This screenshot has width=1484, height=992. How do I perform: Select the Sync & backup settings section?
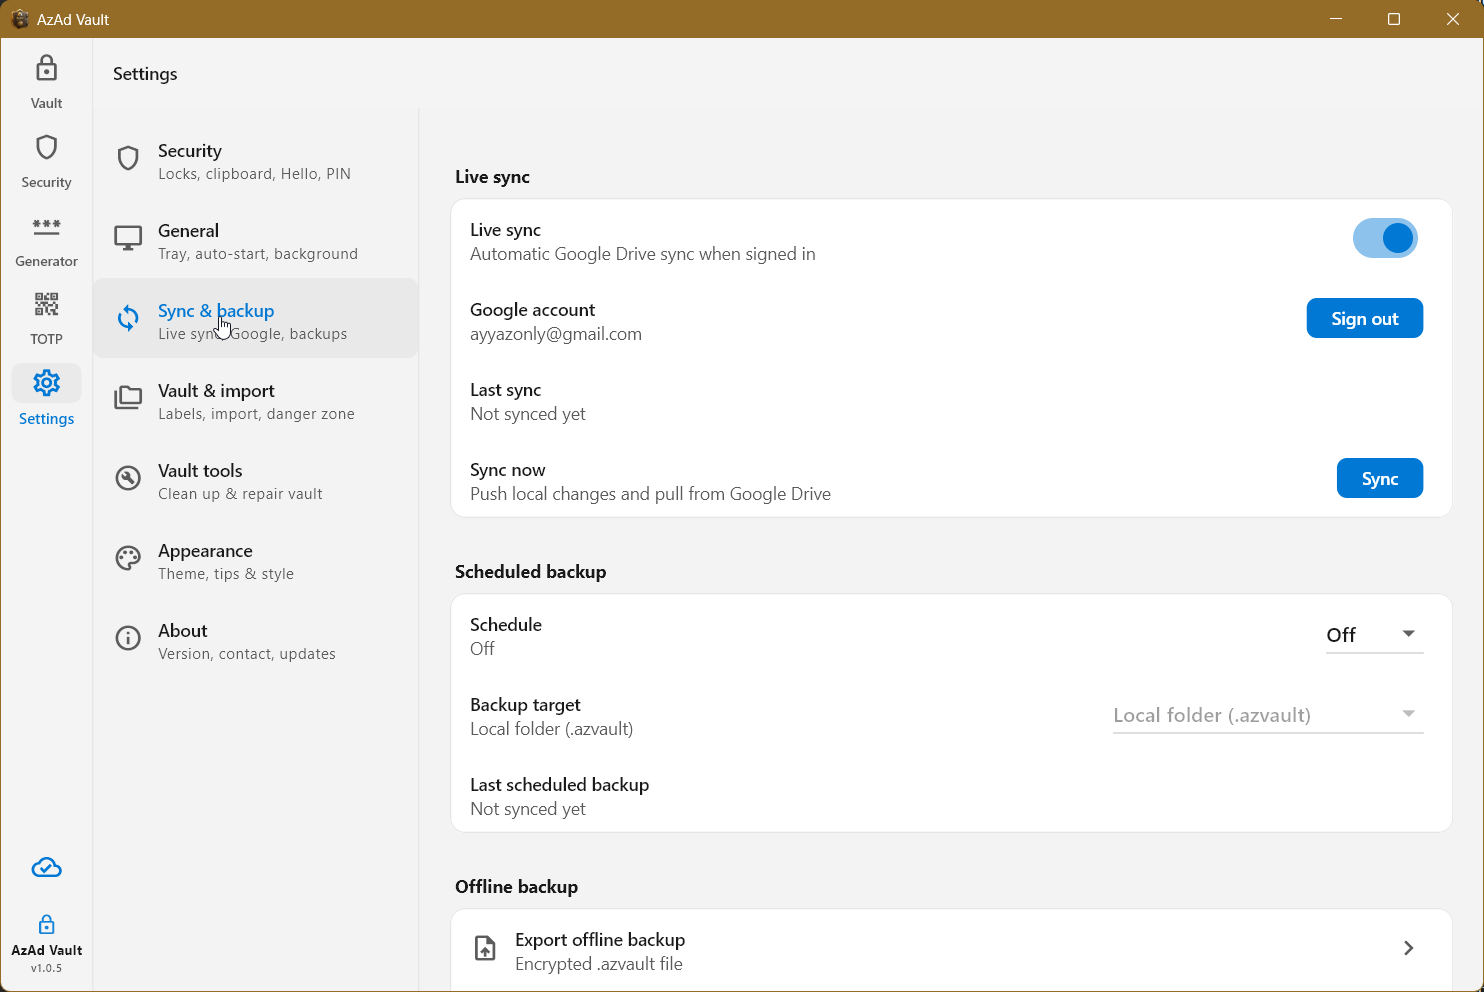click(255, 318)
